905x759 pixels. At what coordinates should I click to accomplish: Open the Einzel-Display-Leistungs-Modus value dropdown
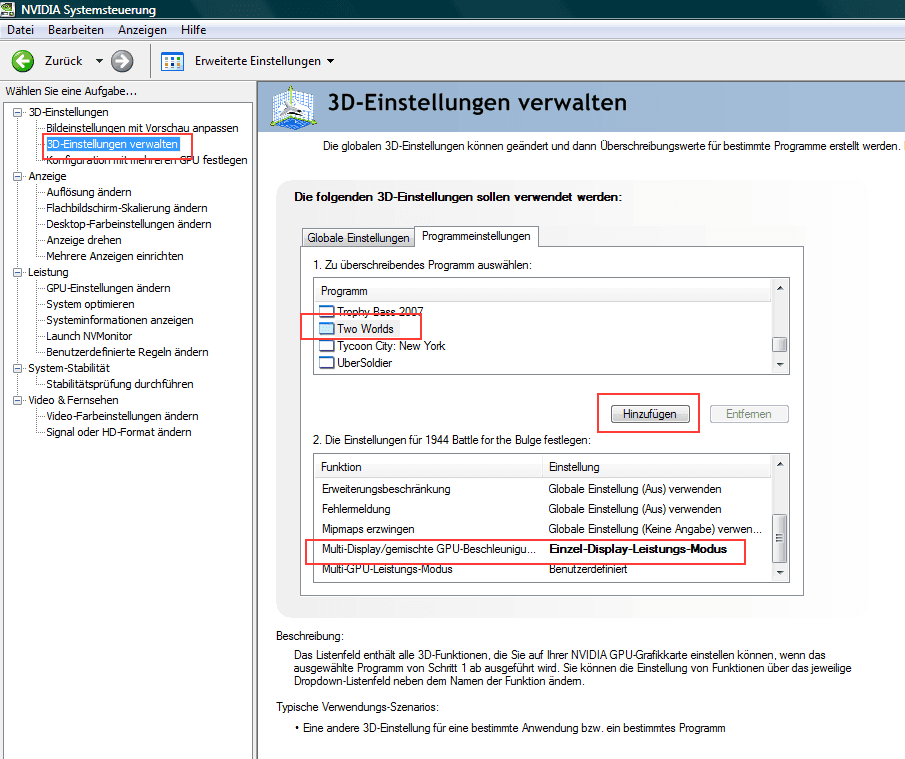pyautogui.click(x=638, y=549)
